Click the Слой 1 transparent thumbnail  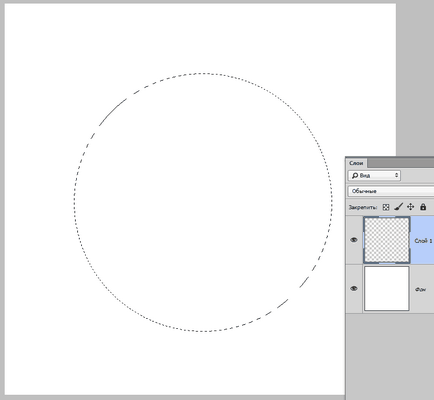pyautogui.click(x=387, y=240)
